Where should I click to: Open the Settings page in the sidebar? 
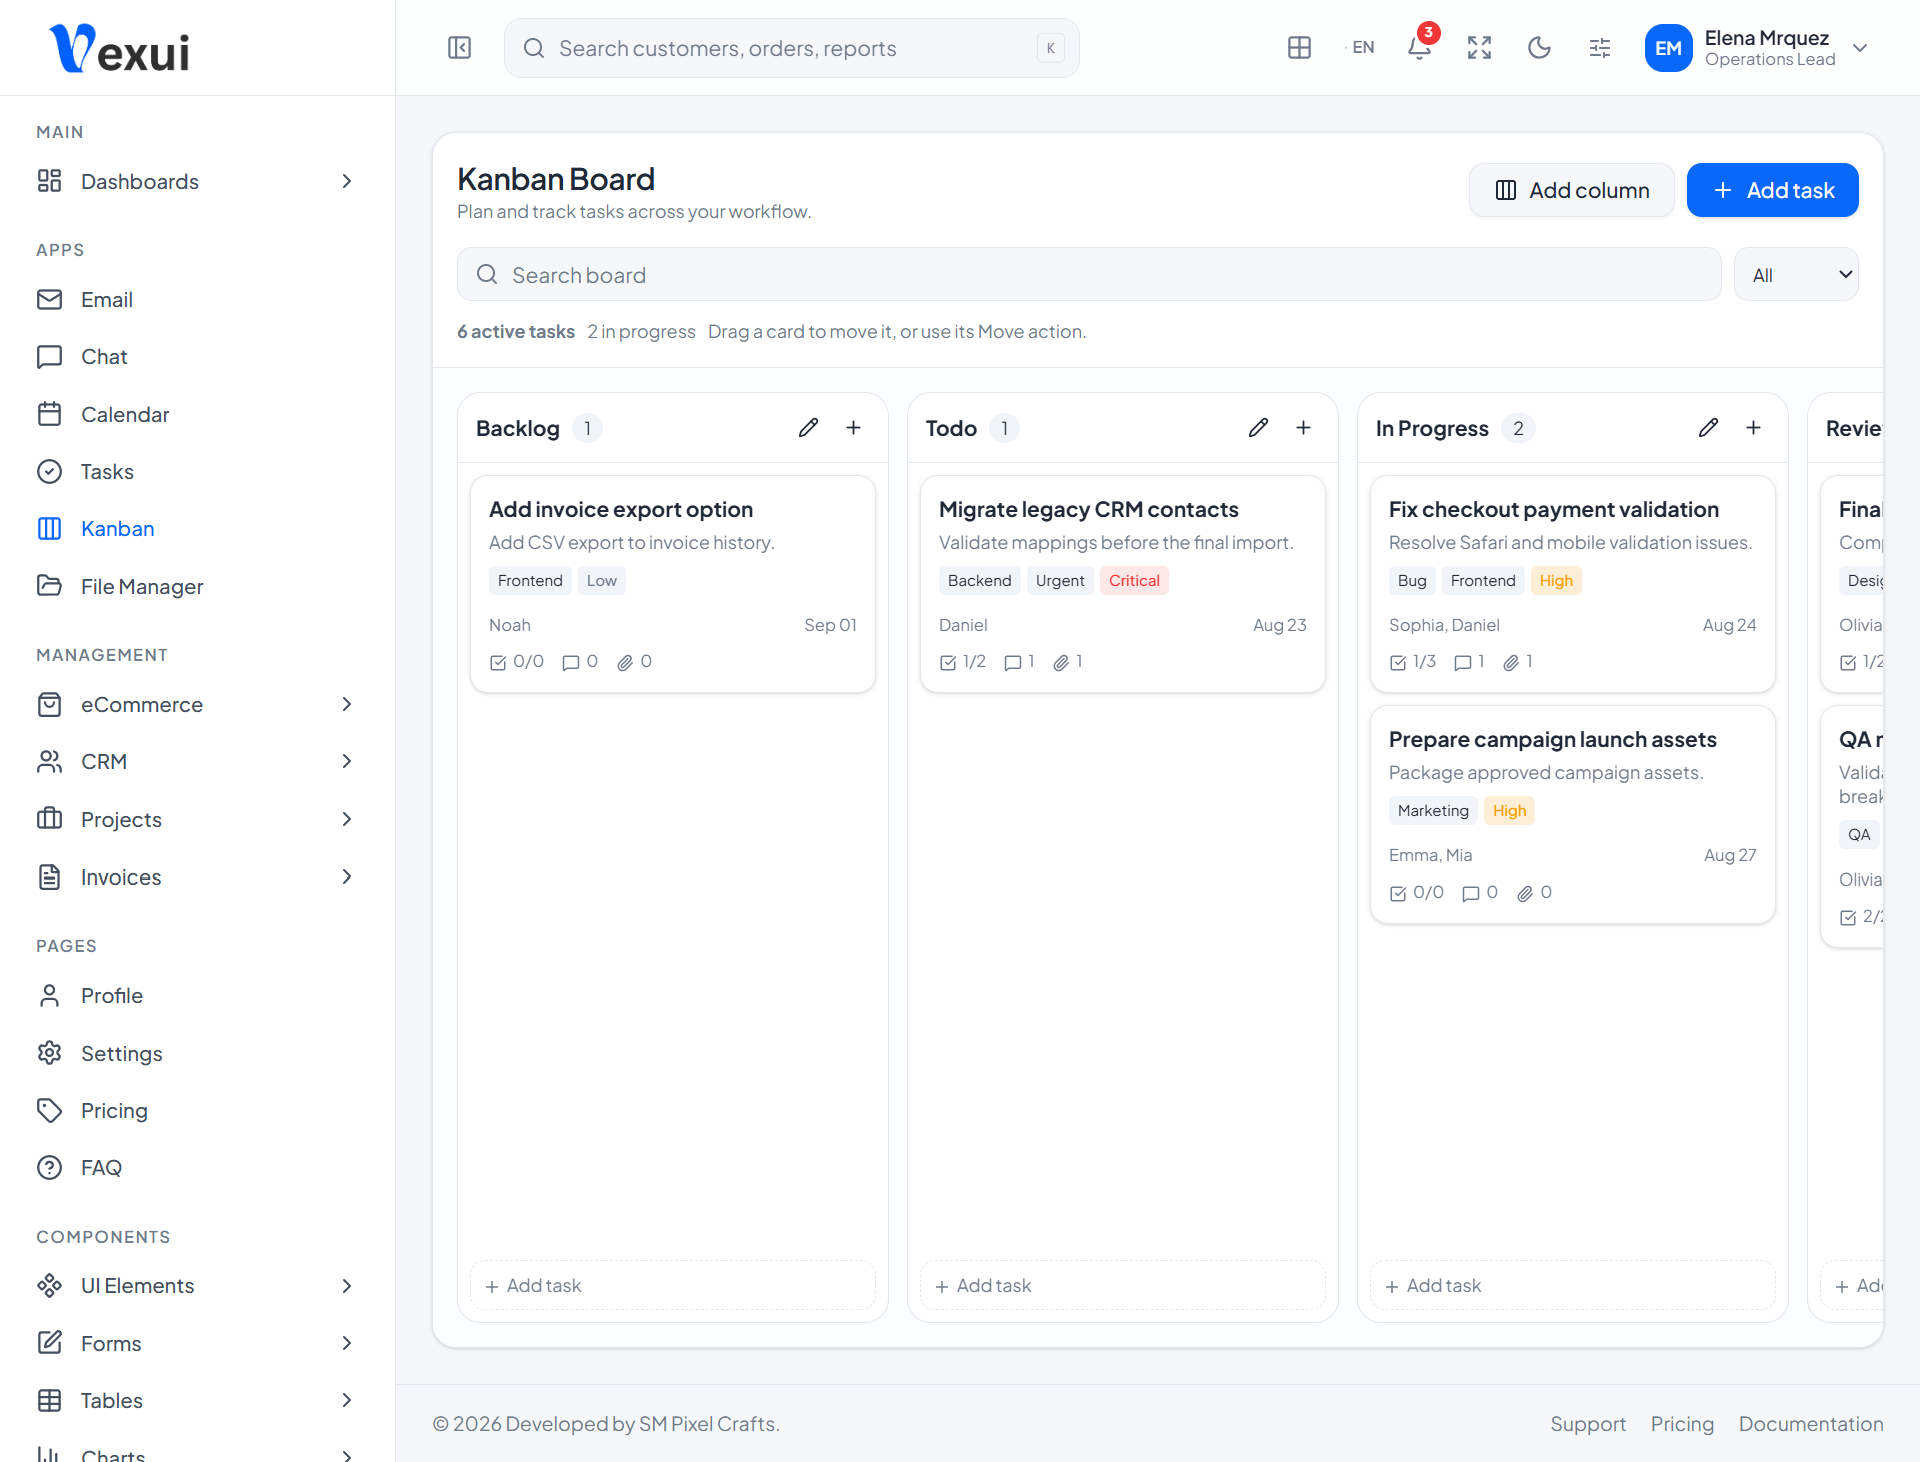197,1054
